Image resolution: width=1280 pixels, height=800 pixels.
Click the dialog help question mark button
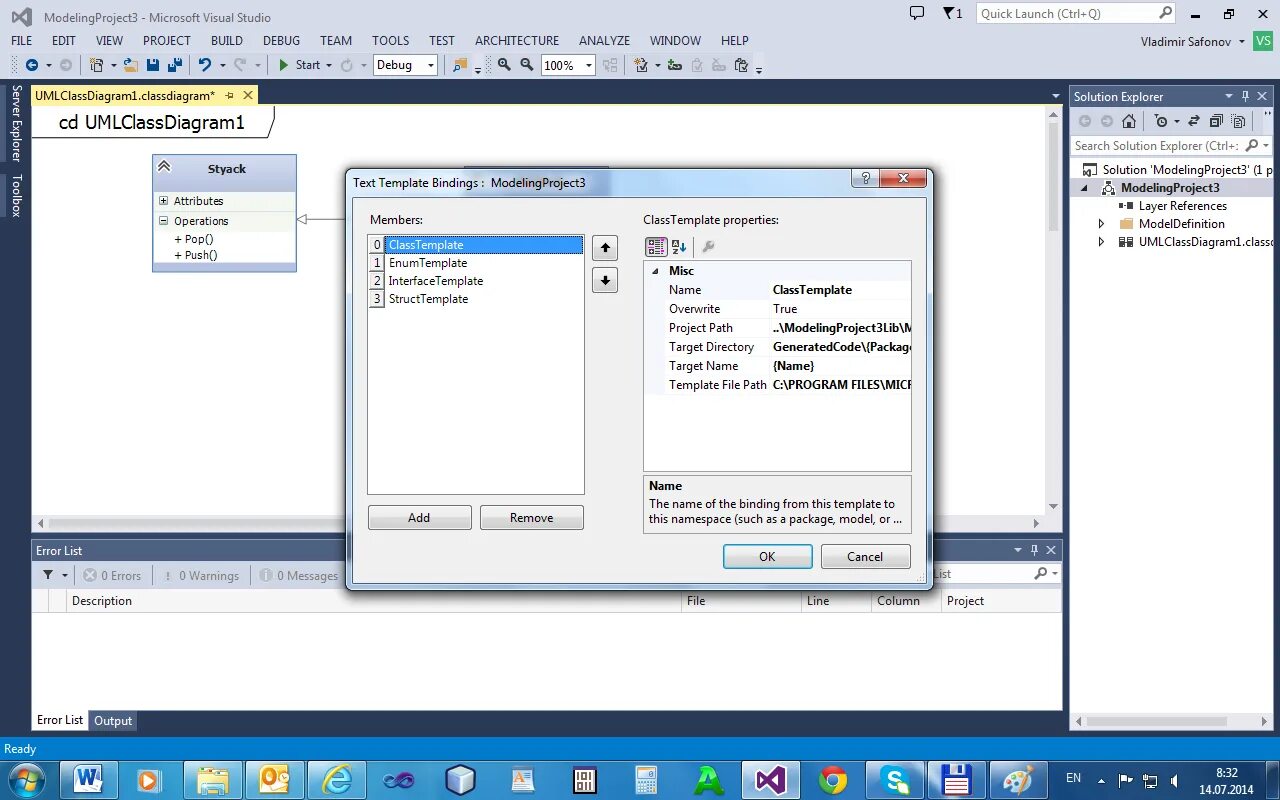tap(866, 178)
